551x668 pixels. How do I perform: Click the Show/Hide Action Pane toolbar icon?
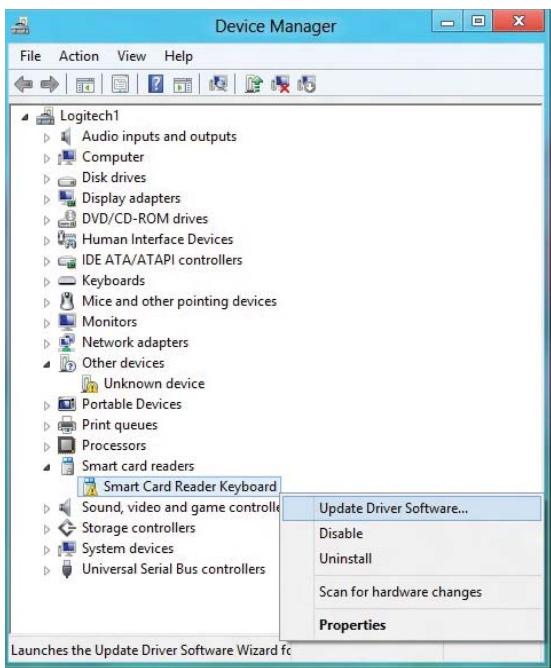(182, 84)
